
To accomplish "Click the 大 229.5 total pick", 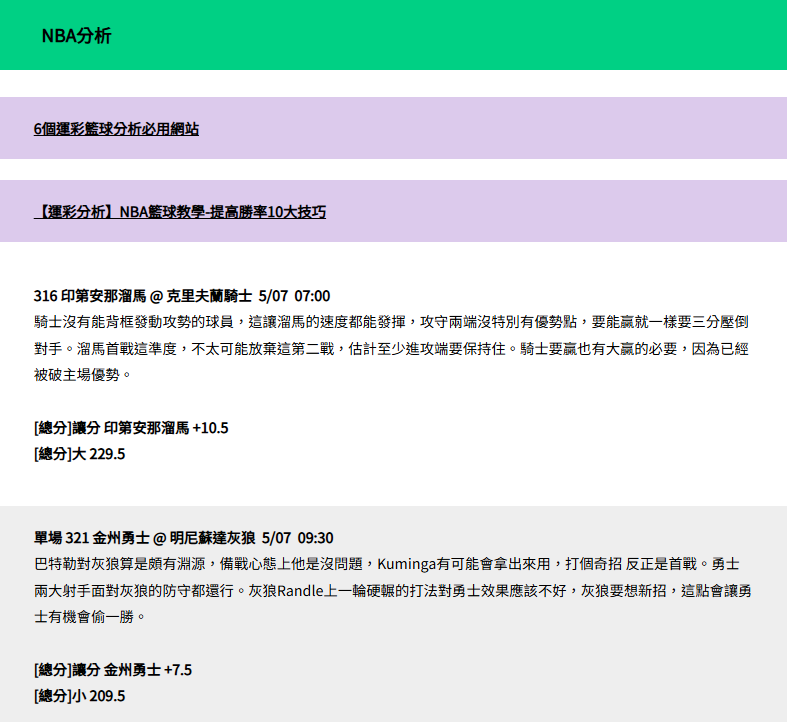I will (x=79, y=454).
